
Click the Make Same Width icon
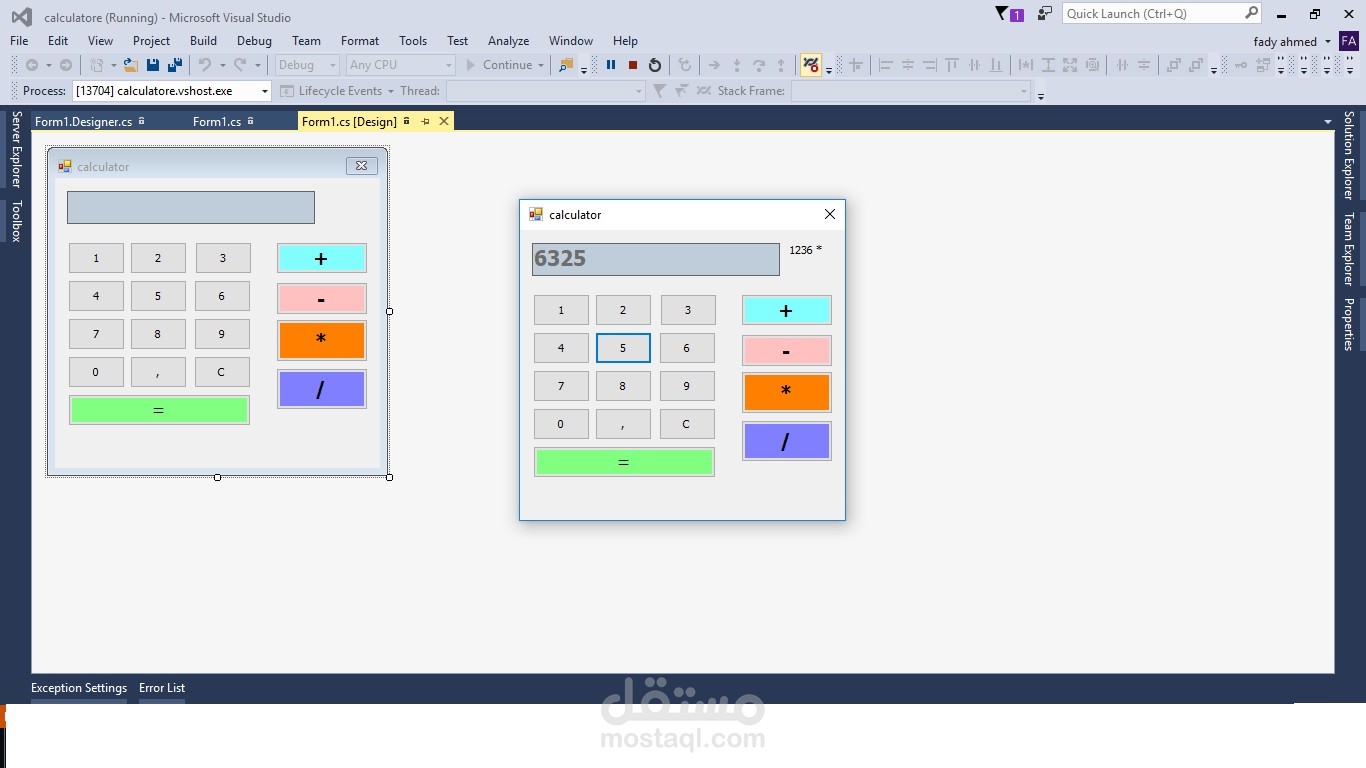[1025, 65]
